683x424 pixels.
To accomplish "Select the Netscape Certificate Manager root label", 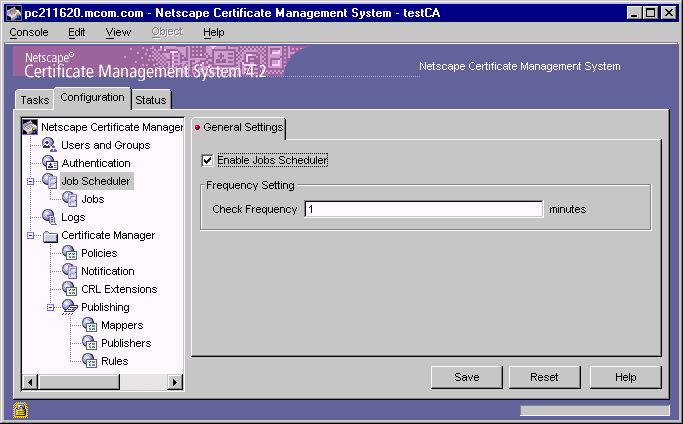I will pyautogui.click(x=112, y=127).
